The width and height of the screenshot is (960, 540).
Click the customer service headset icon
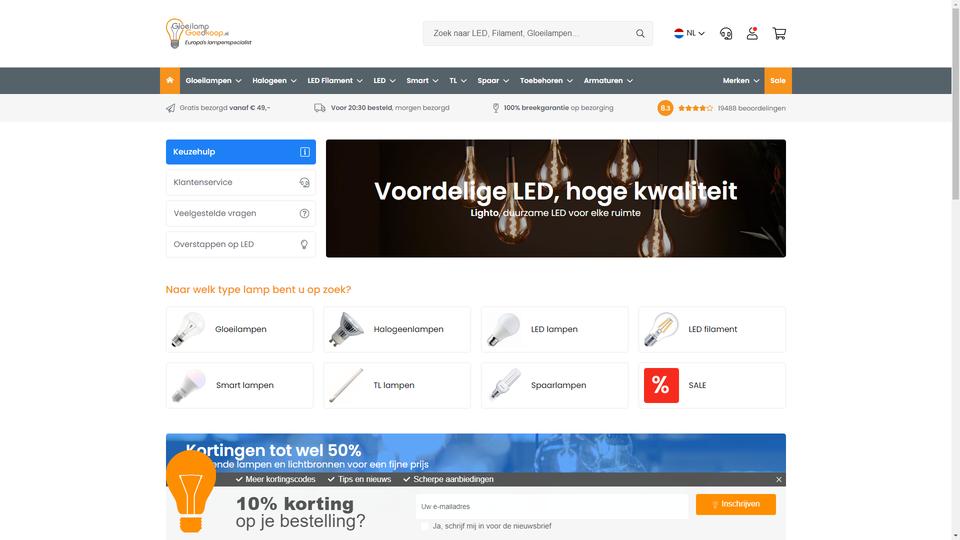tap(726, 34)
